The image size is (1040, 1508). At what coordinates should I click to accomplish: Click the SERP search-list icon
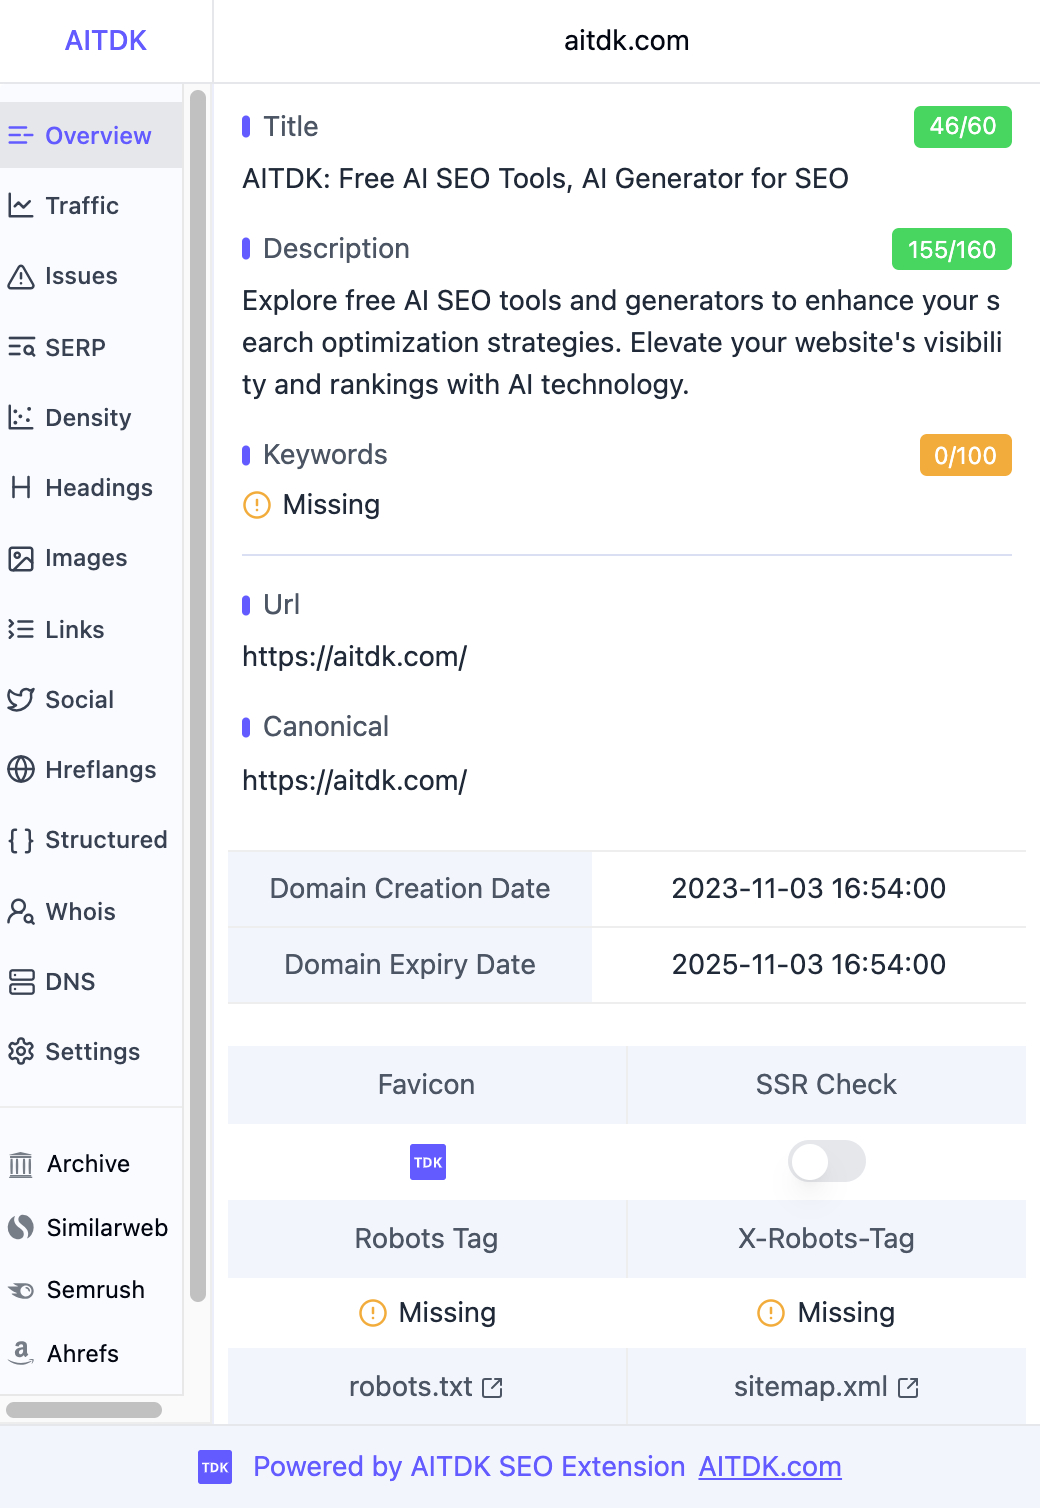click(x=21, y=347)
